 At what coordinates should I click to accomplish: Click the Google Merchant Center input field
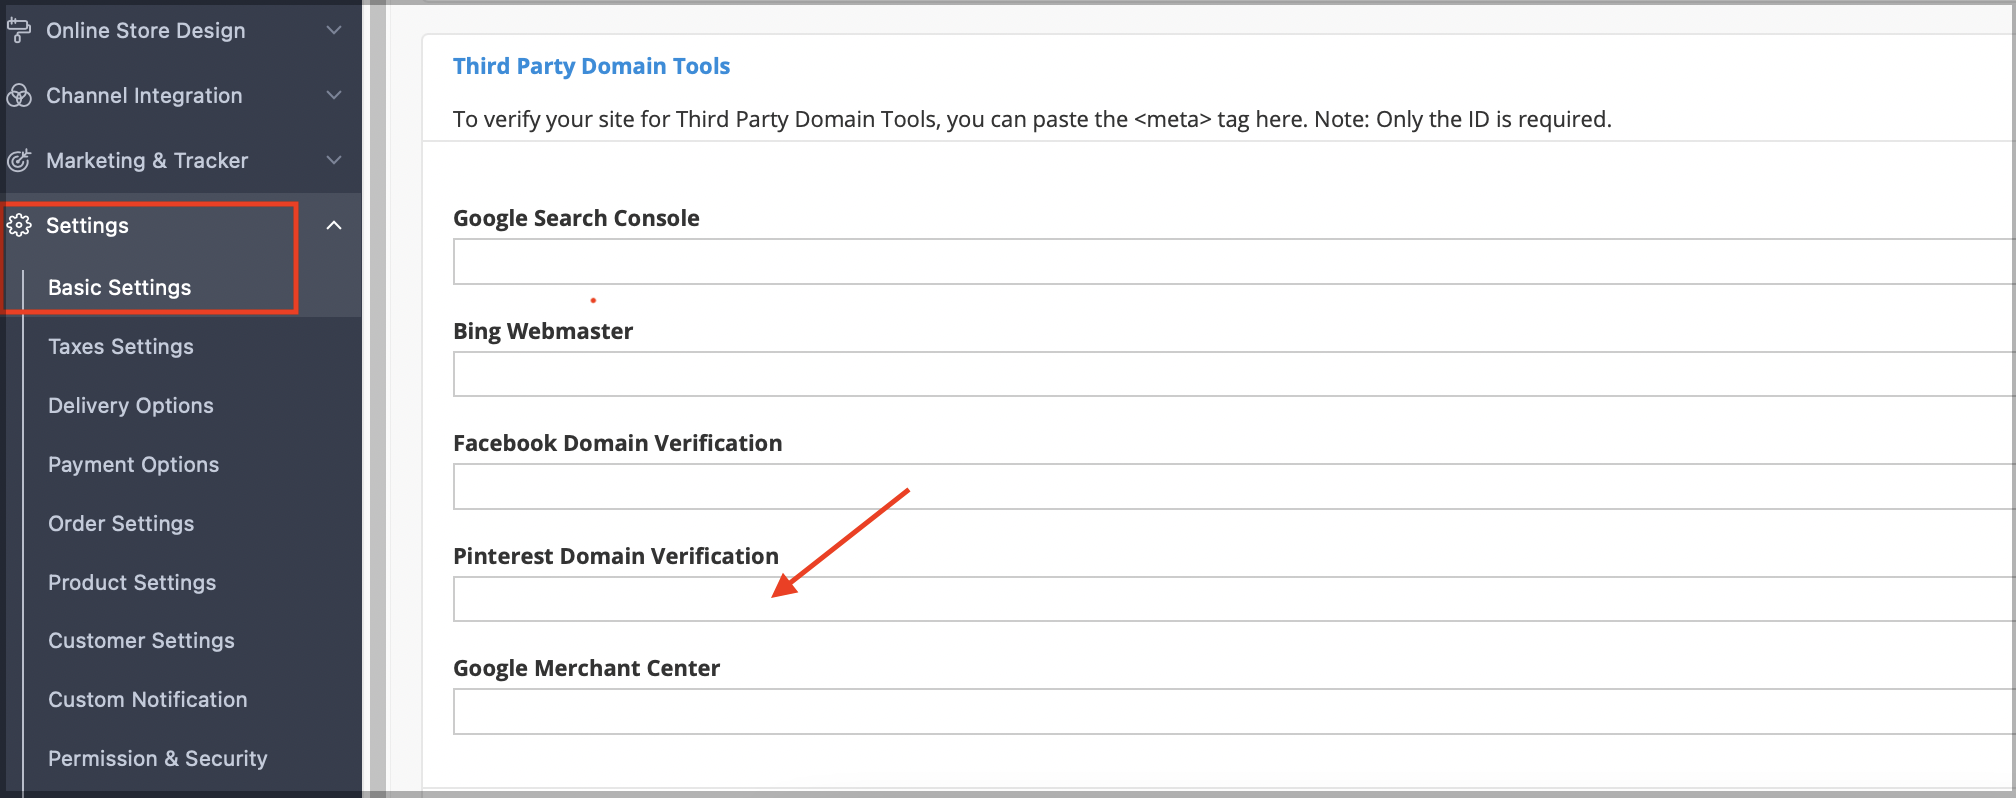(x=1234, y=711)
